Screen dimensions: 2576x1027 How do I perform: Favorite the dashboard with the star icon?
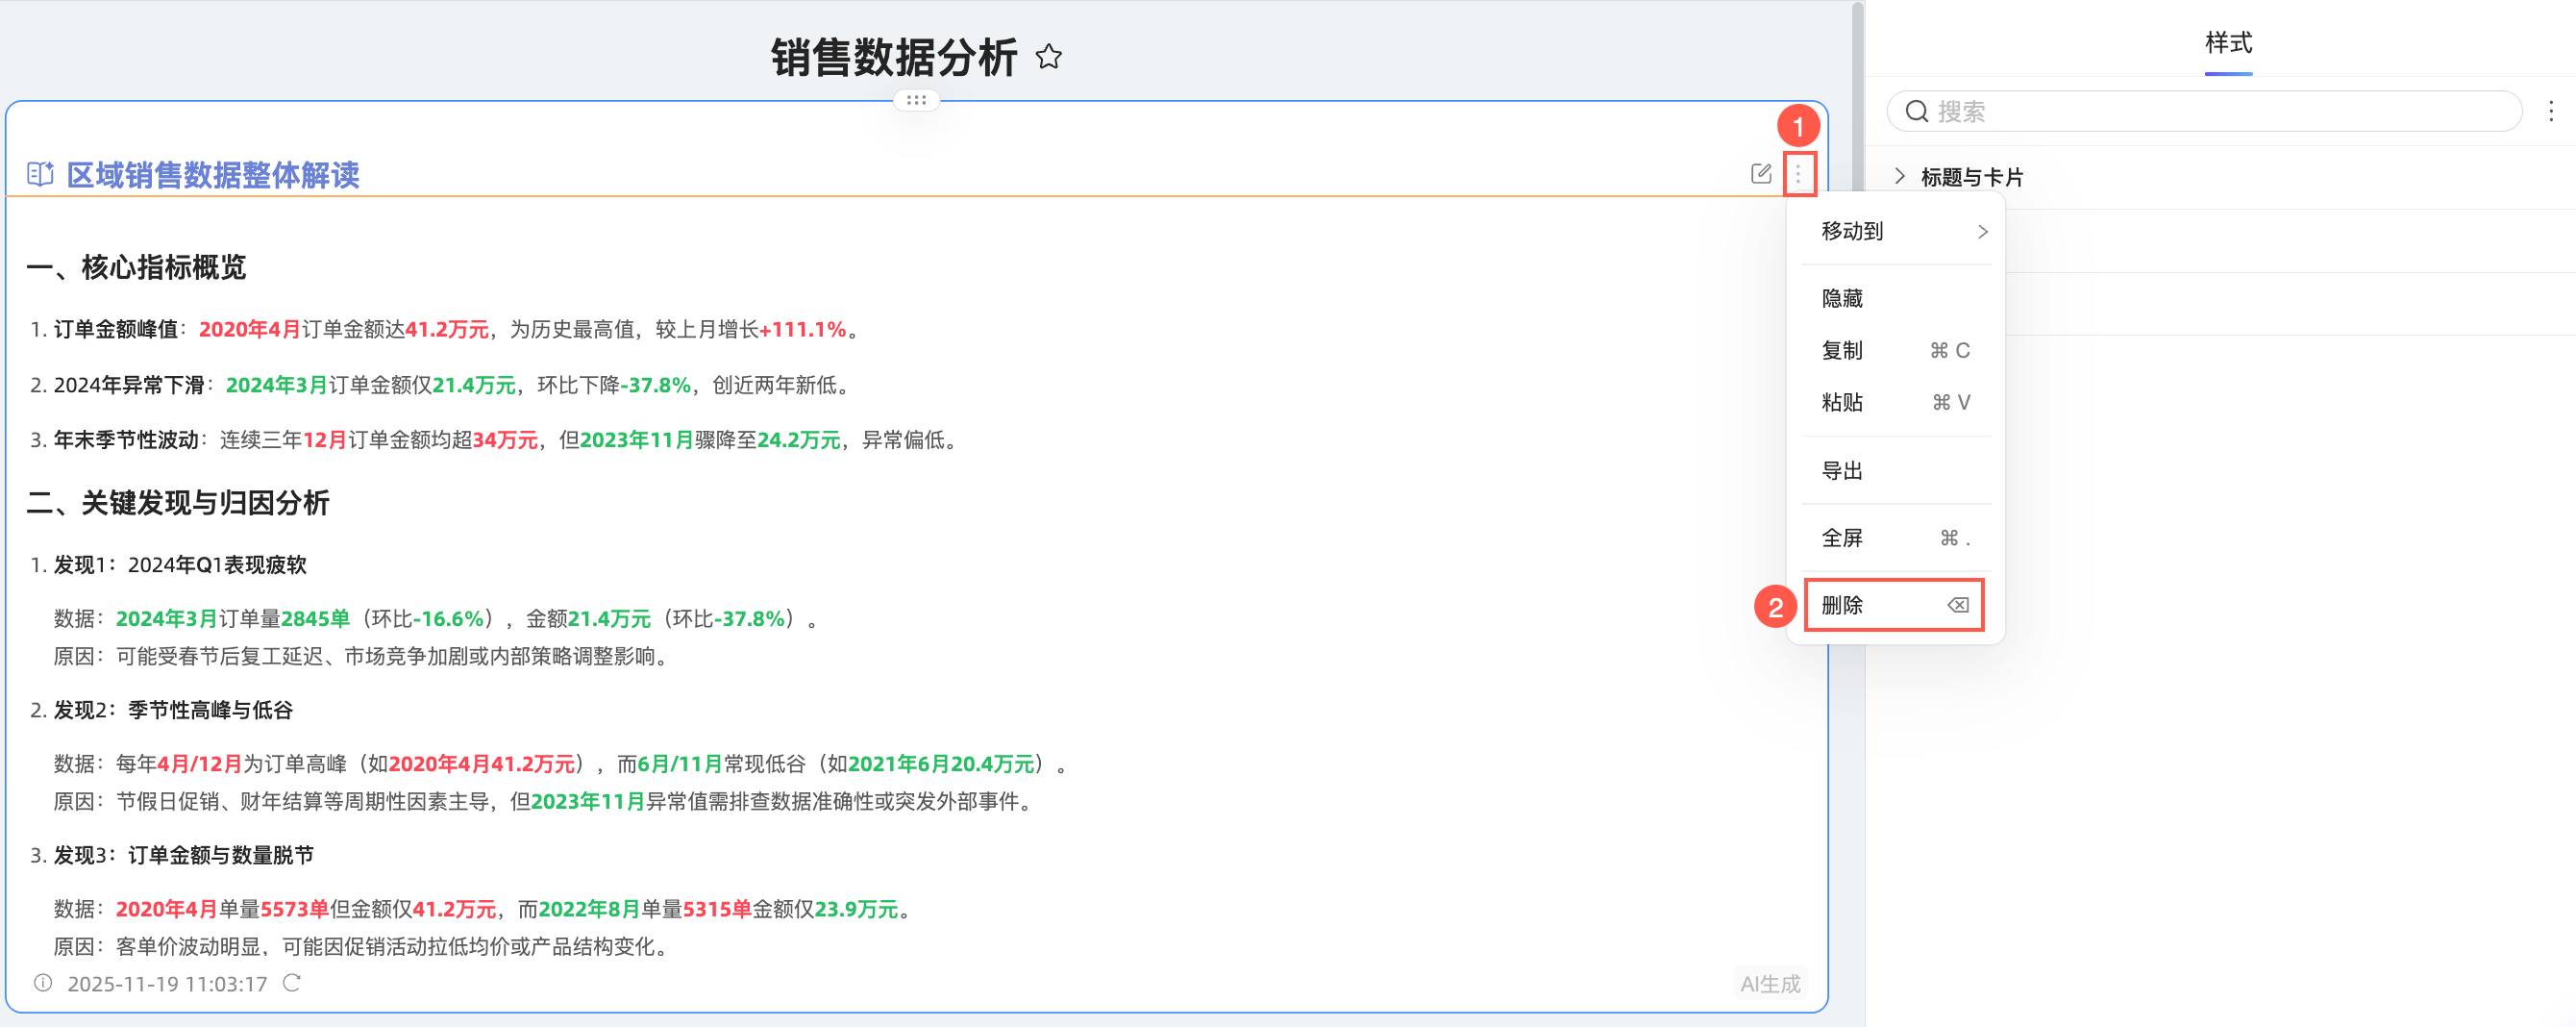(1048, 57)
